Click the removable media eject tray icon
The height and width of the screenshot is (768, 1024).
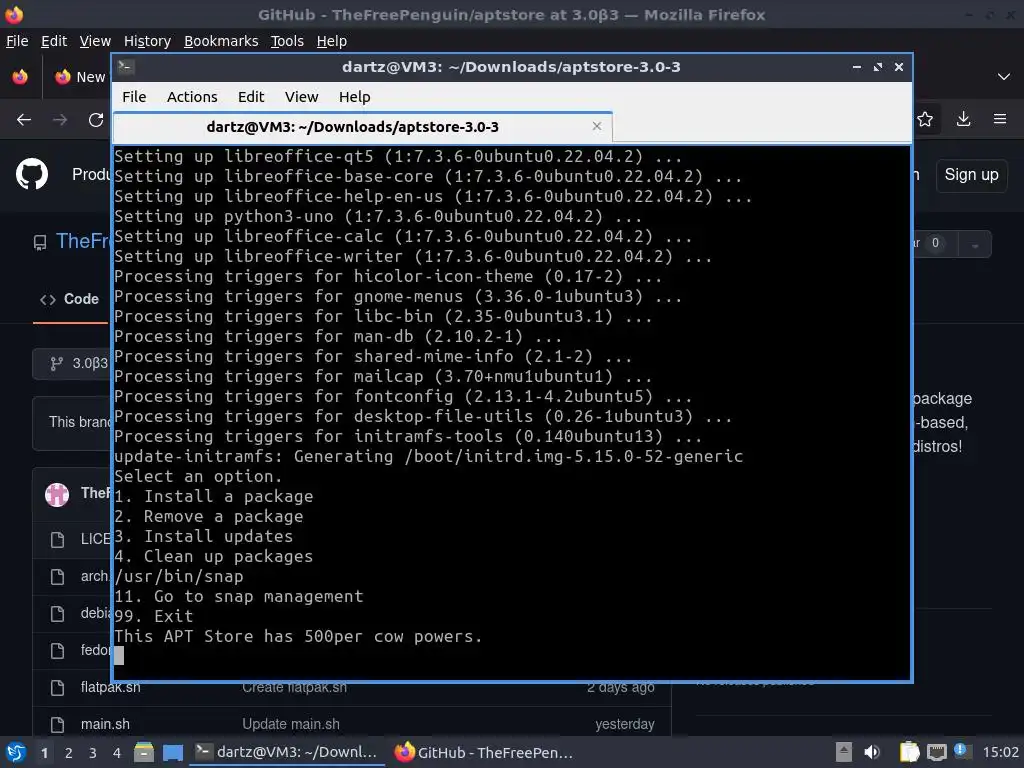pos(844,752)
